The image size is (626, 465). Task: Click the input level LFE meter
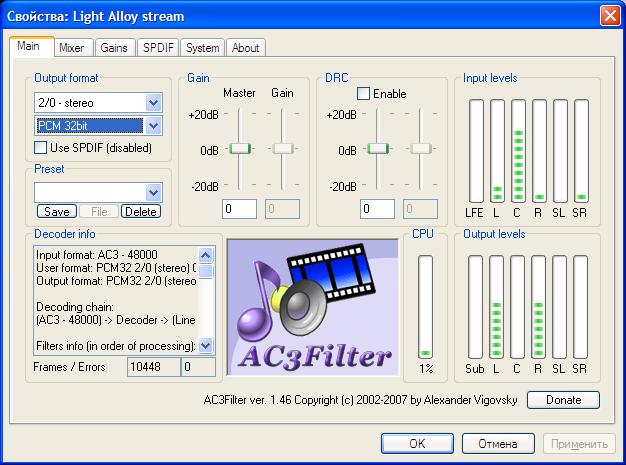pos(476,151)
